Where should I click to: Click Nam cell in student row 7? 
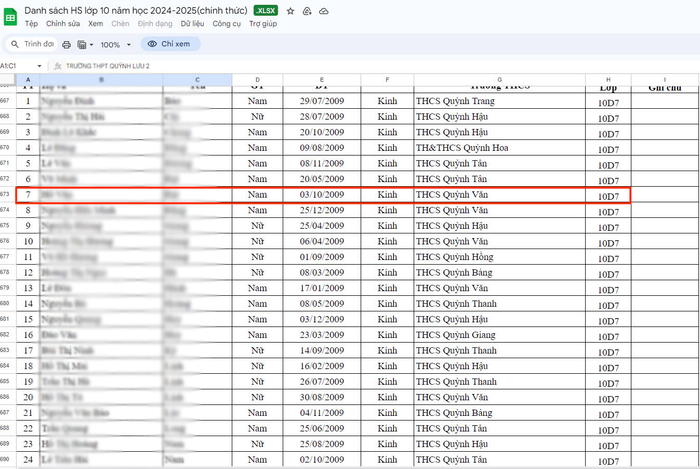[x=258, y=195]
